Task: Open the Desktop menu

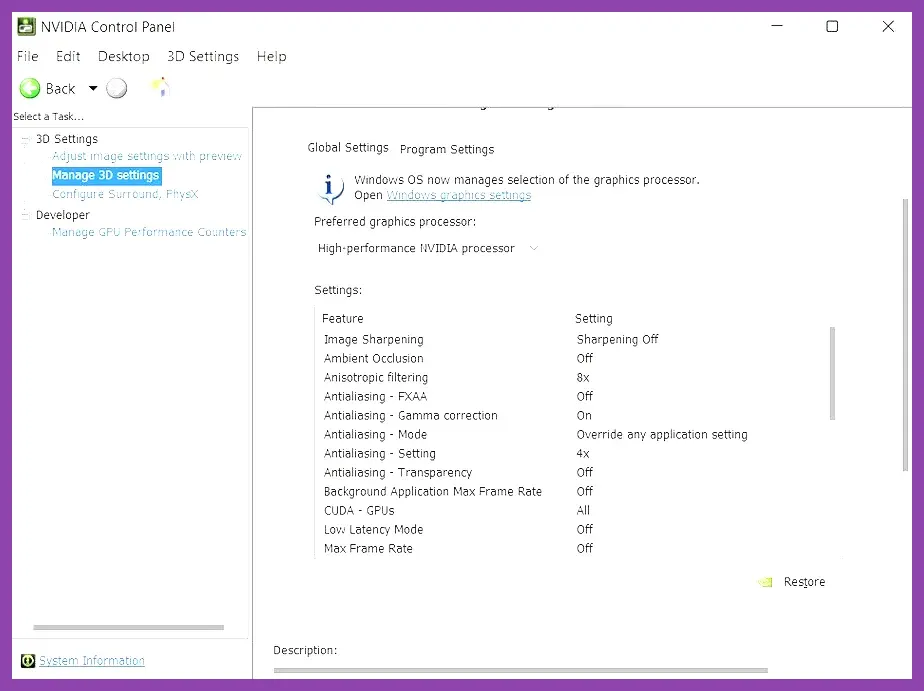Action: tap(124, 56)
